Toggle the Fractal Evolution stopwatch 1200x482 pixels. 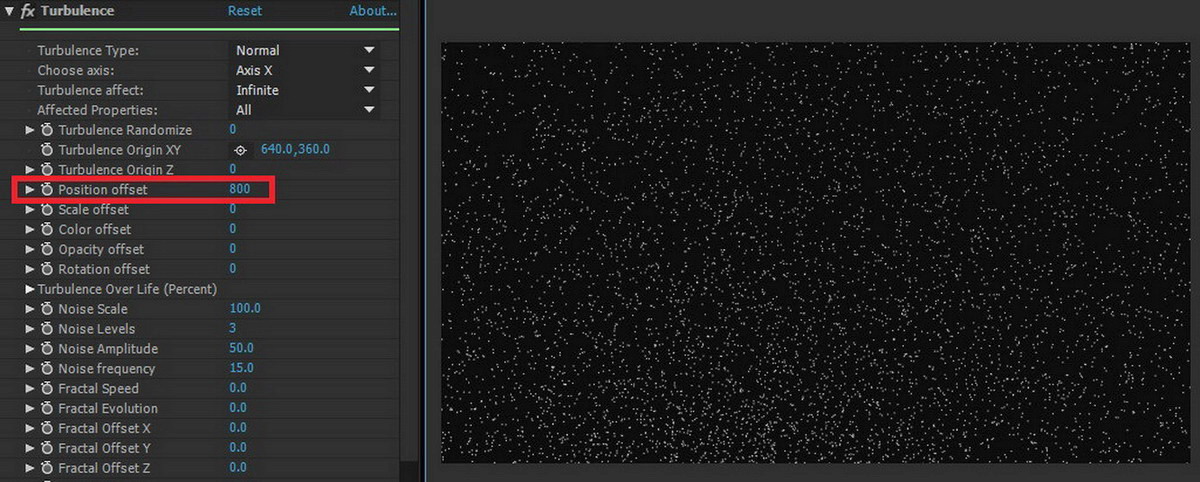(x=47, y=408)
